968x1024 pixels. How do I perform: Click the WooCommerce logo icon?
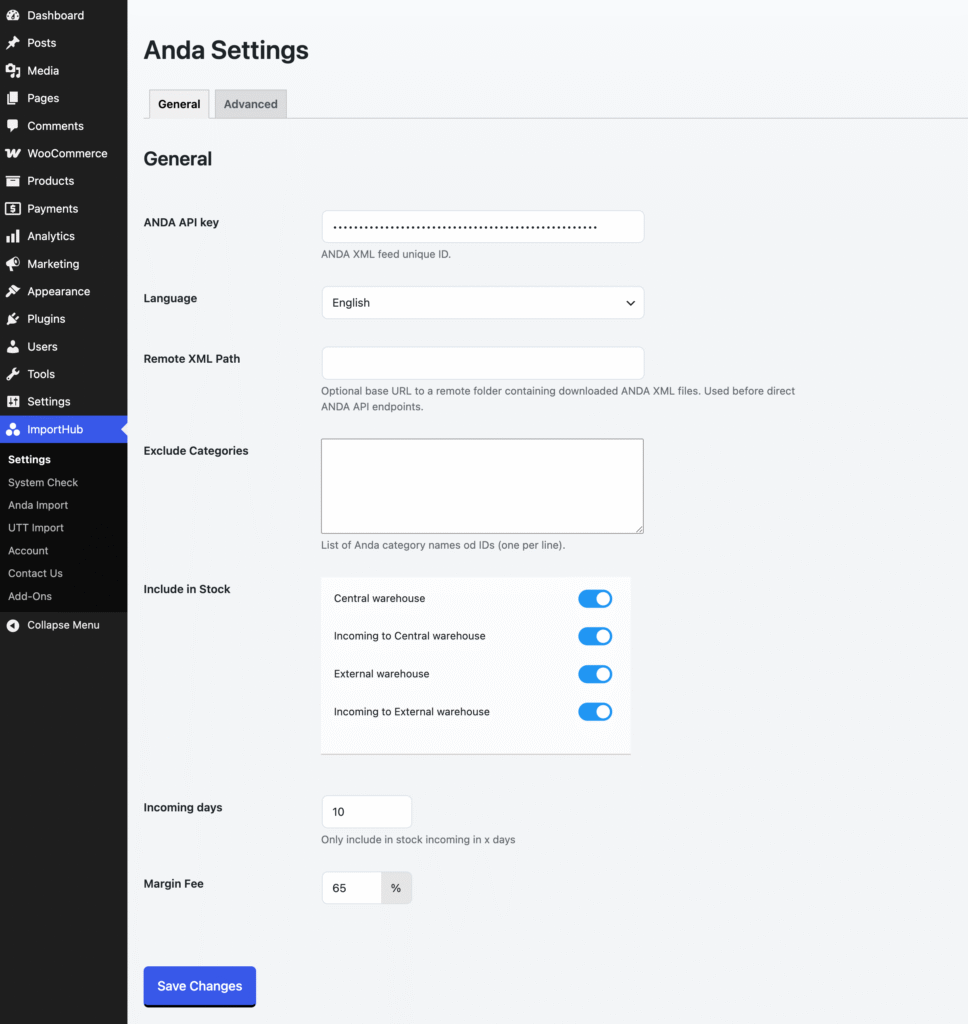point(12,153)
